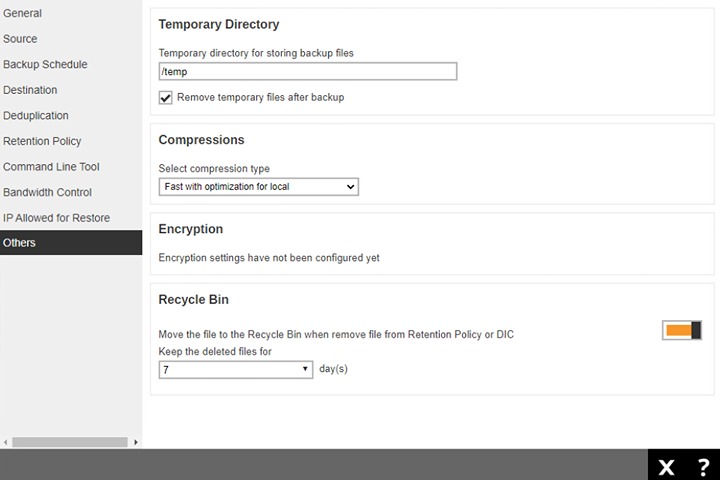Go to the Source section
The width and height of the screenshot is (720, 480).
pos(20,39)
